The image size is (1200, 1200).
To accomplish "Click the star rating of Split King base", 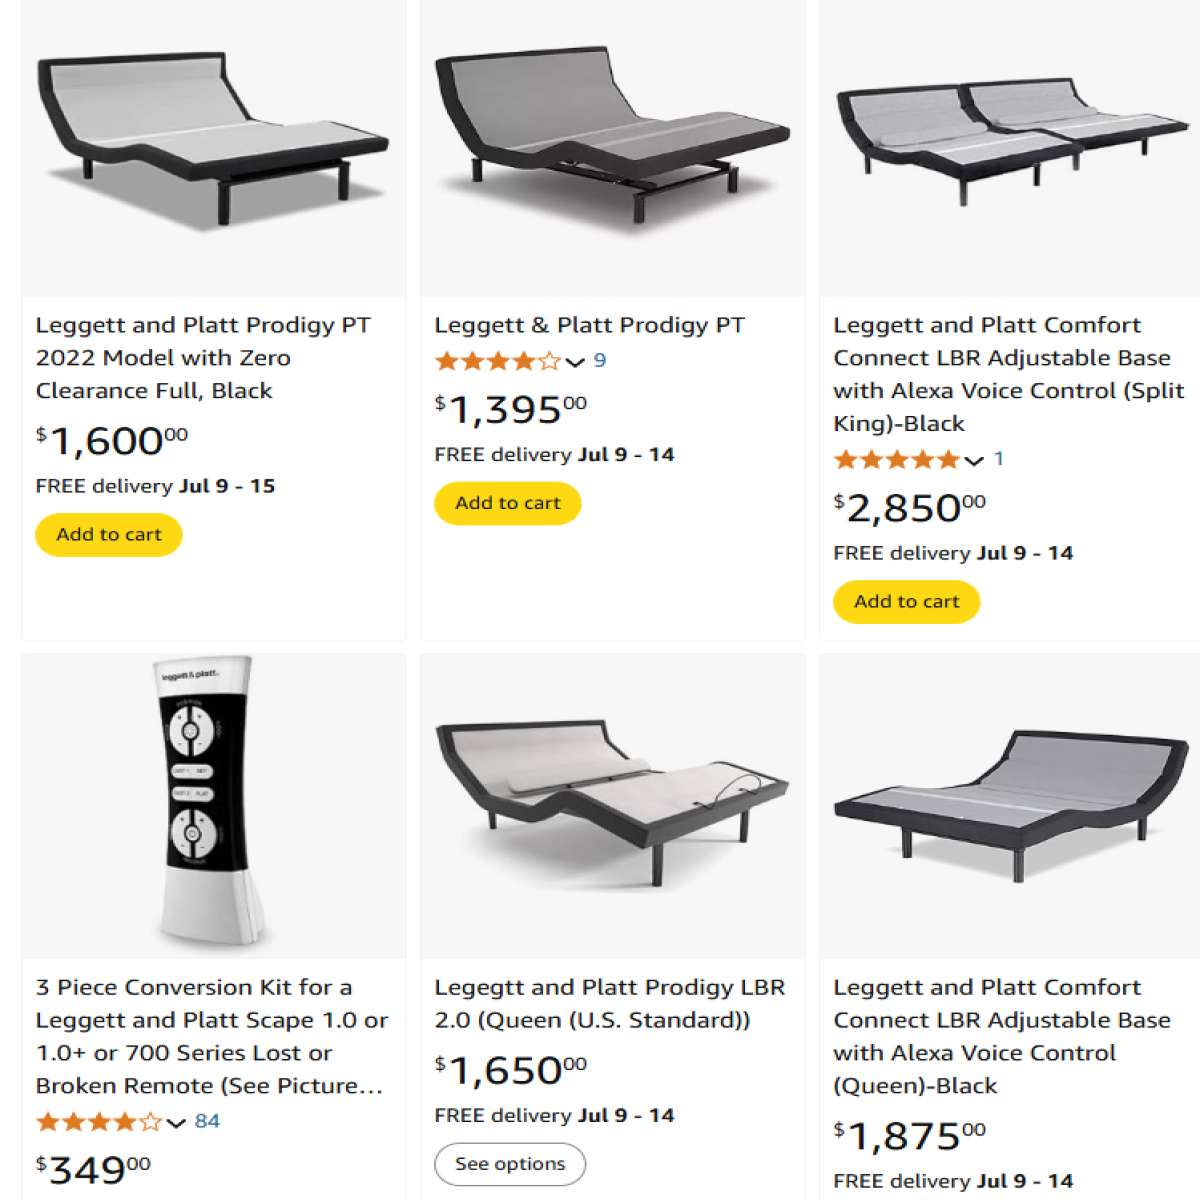I will (896, 460).
